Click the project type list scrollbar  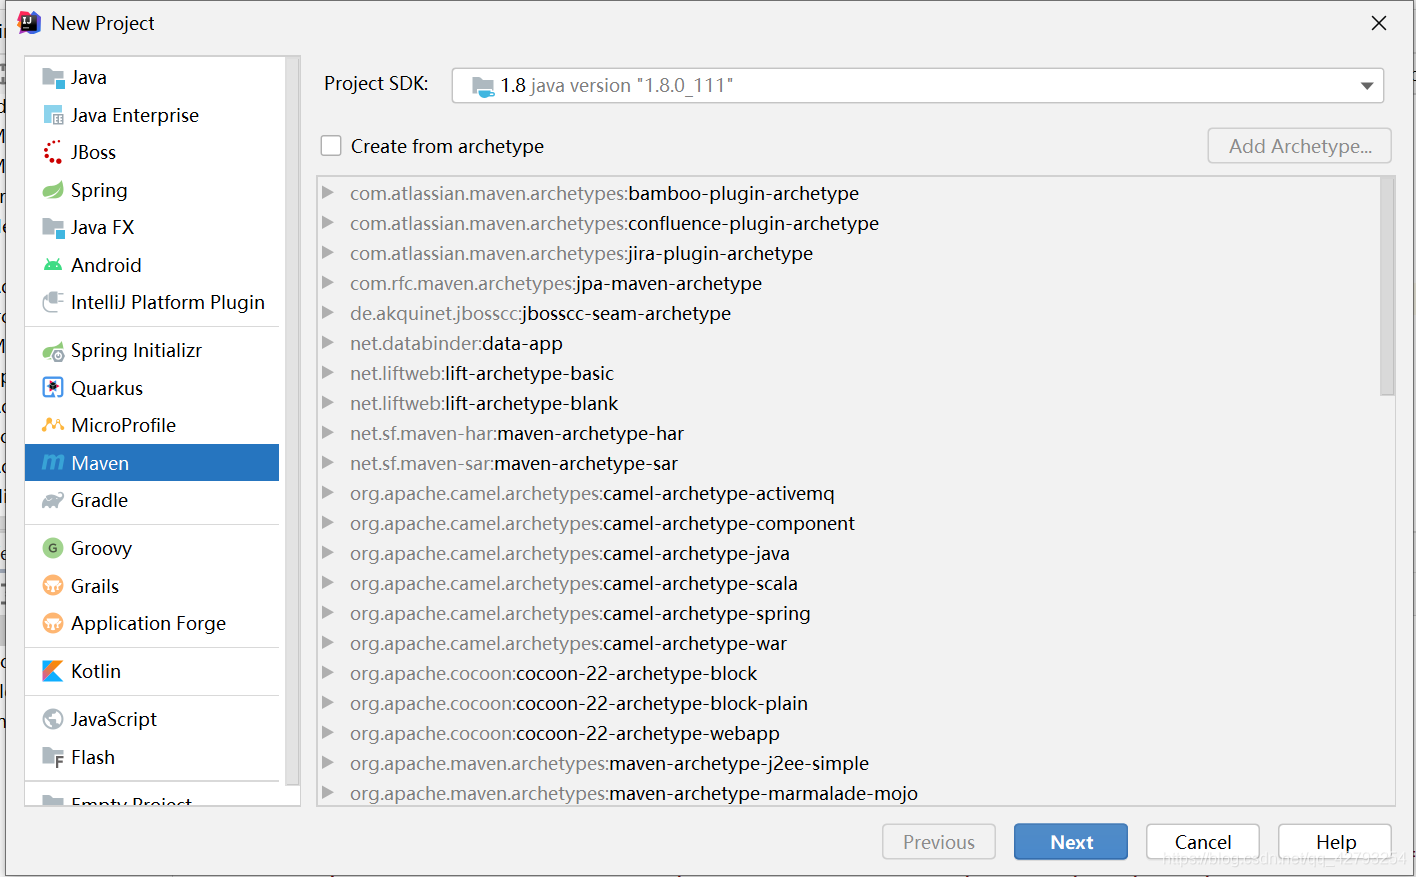(x=292, y=420)
